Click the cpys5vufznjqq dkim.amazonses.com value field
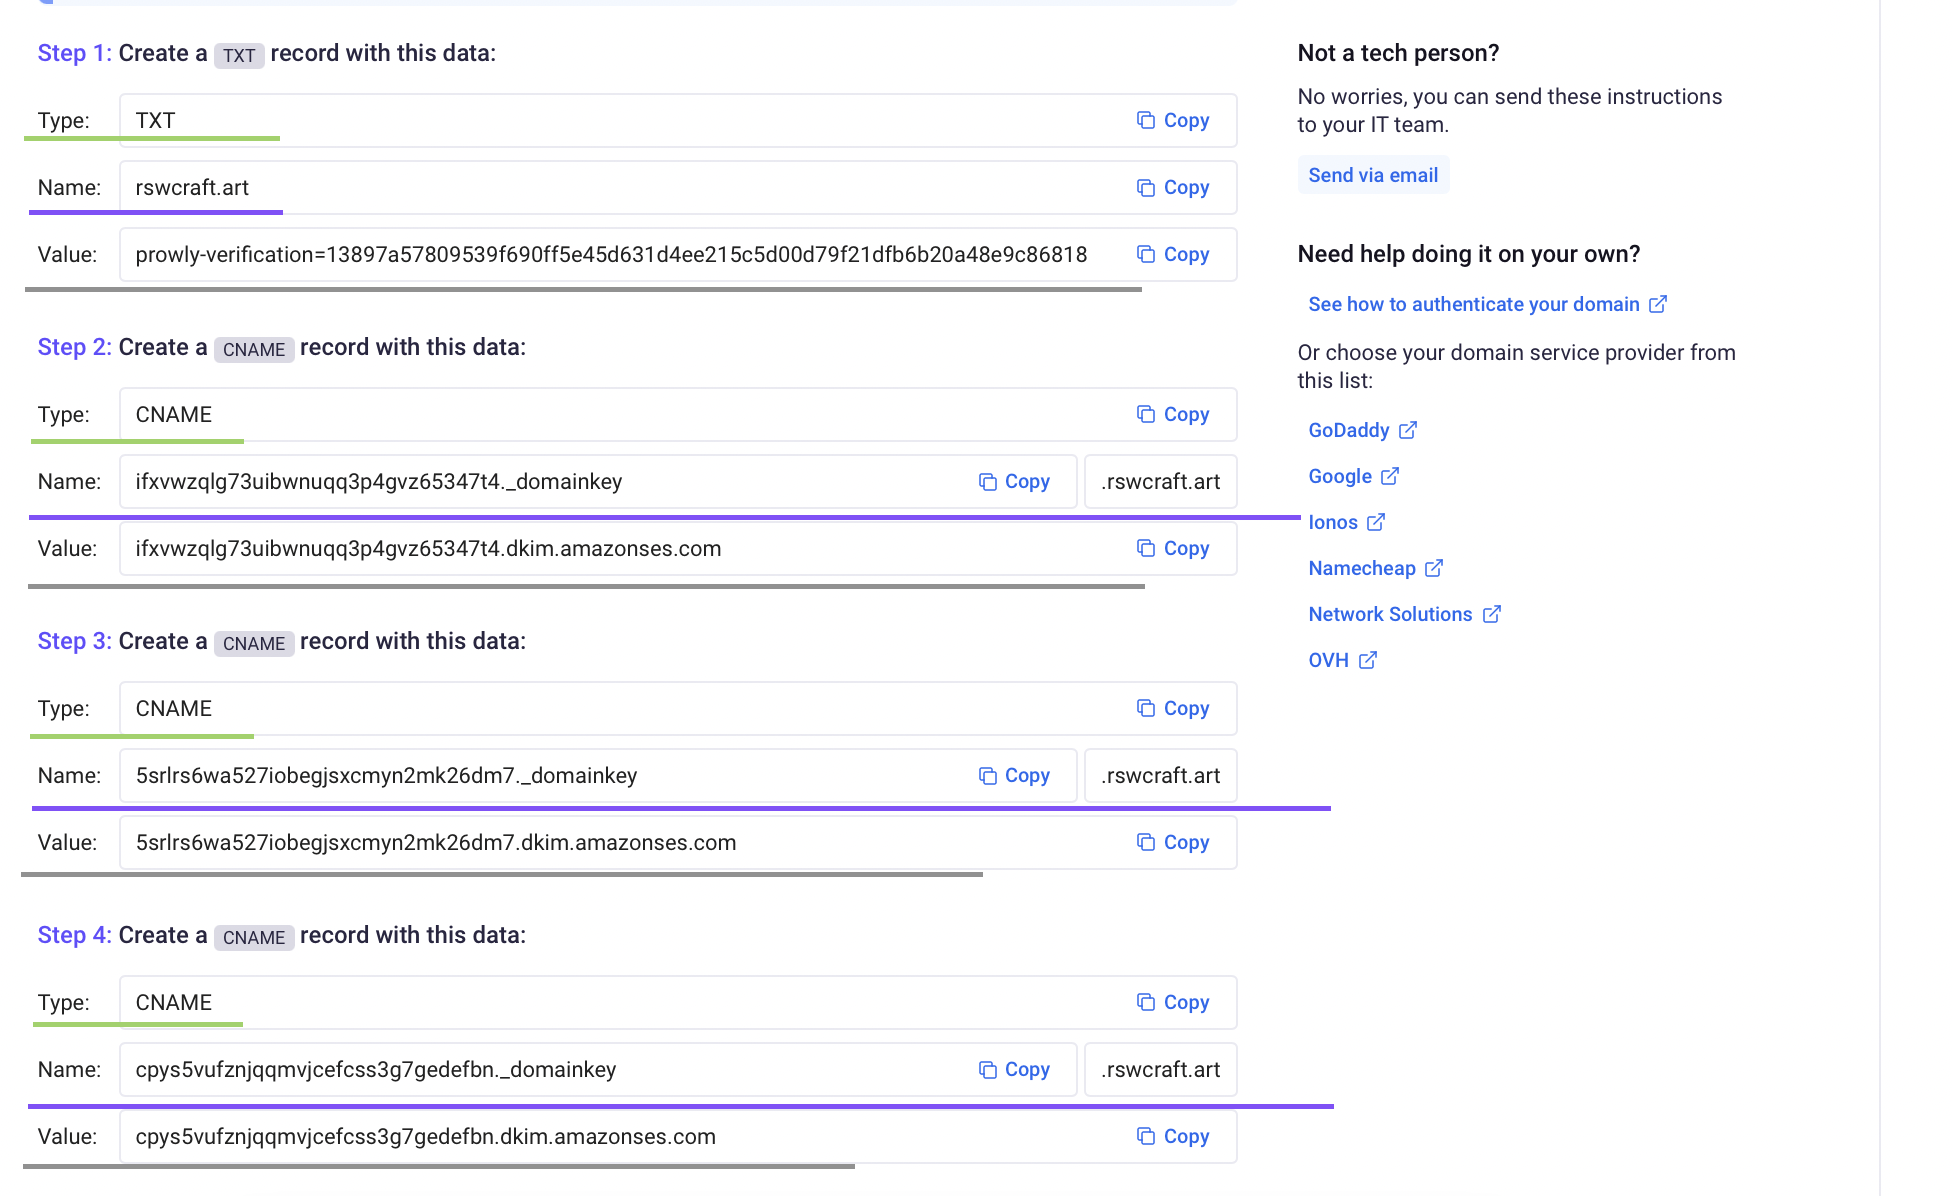1952x1196 pixels. tap(678, 1136)
